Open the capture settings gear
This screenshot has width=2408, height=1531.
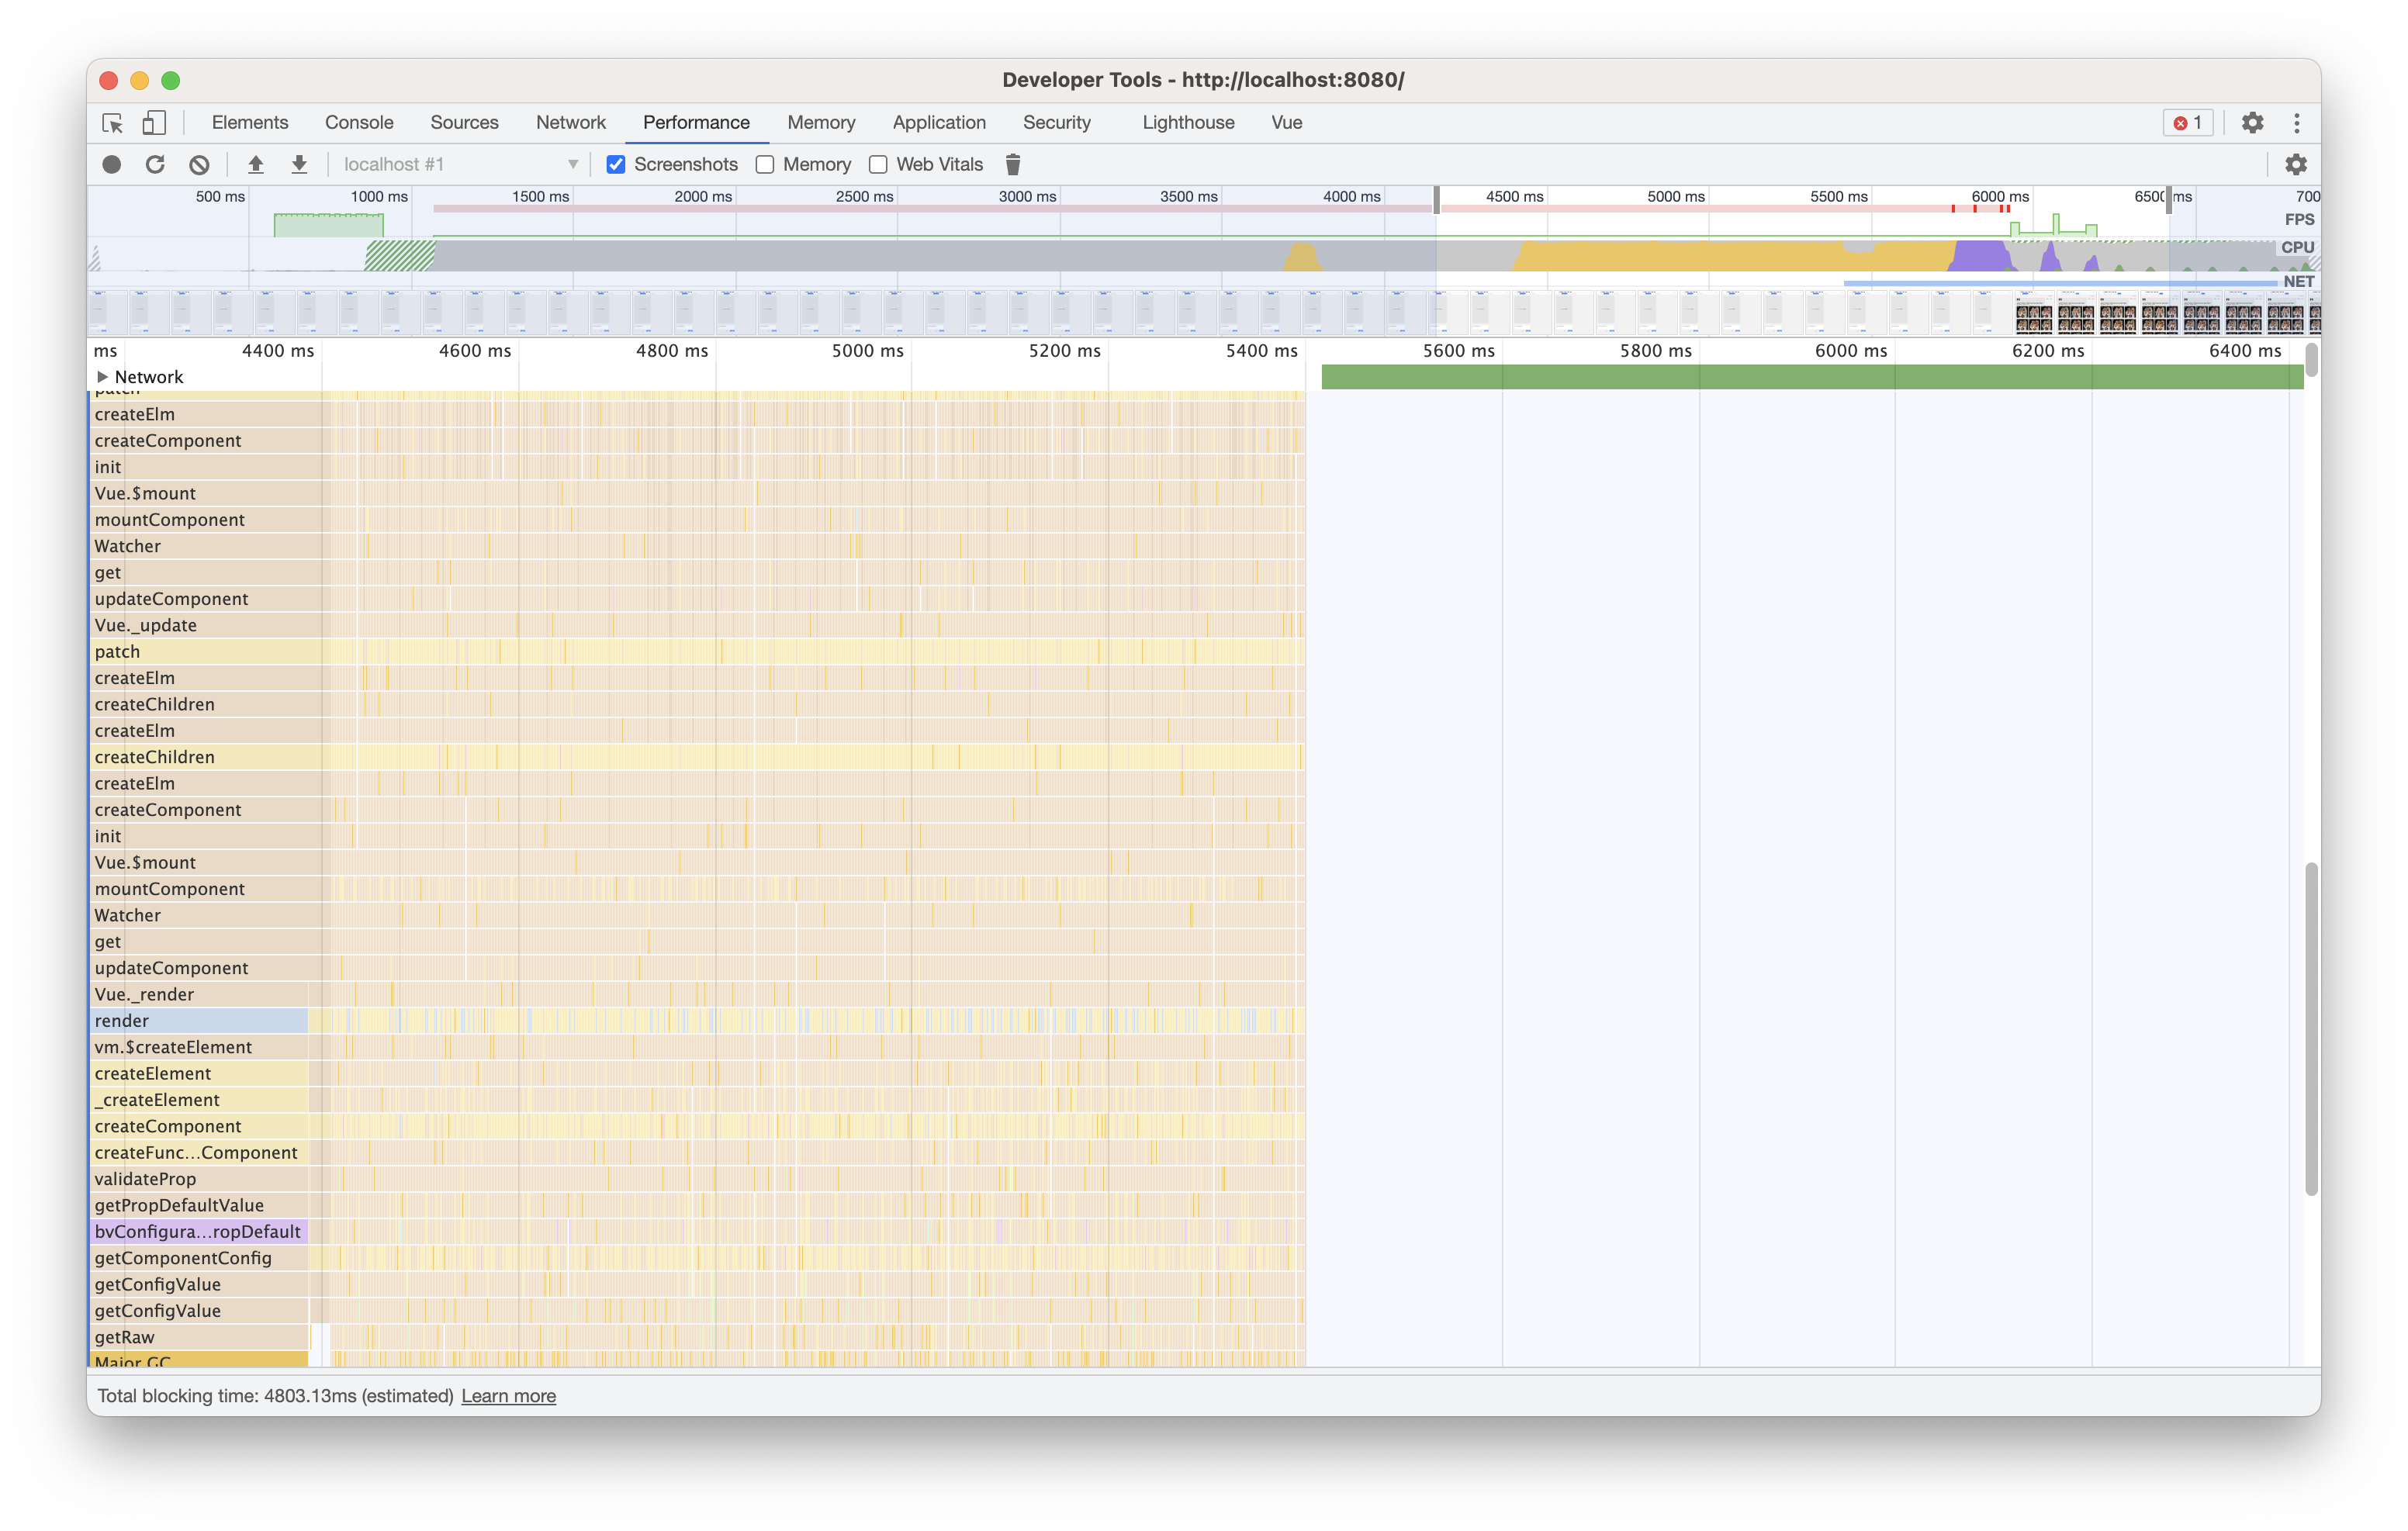pos(2296,164)
